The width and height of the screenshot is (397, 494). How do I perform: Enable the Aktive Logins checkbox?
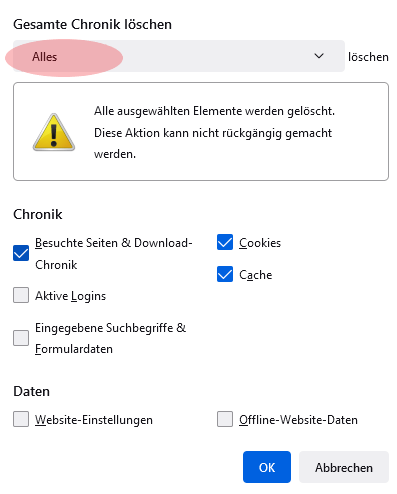click(x=21, y=295)
